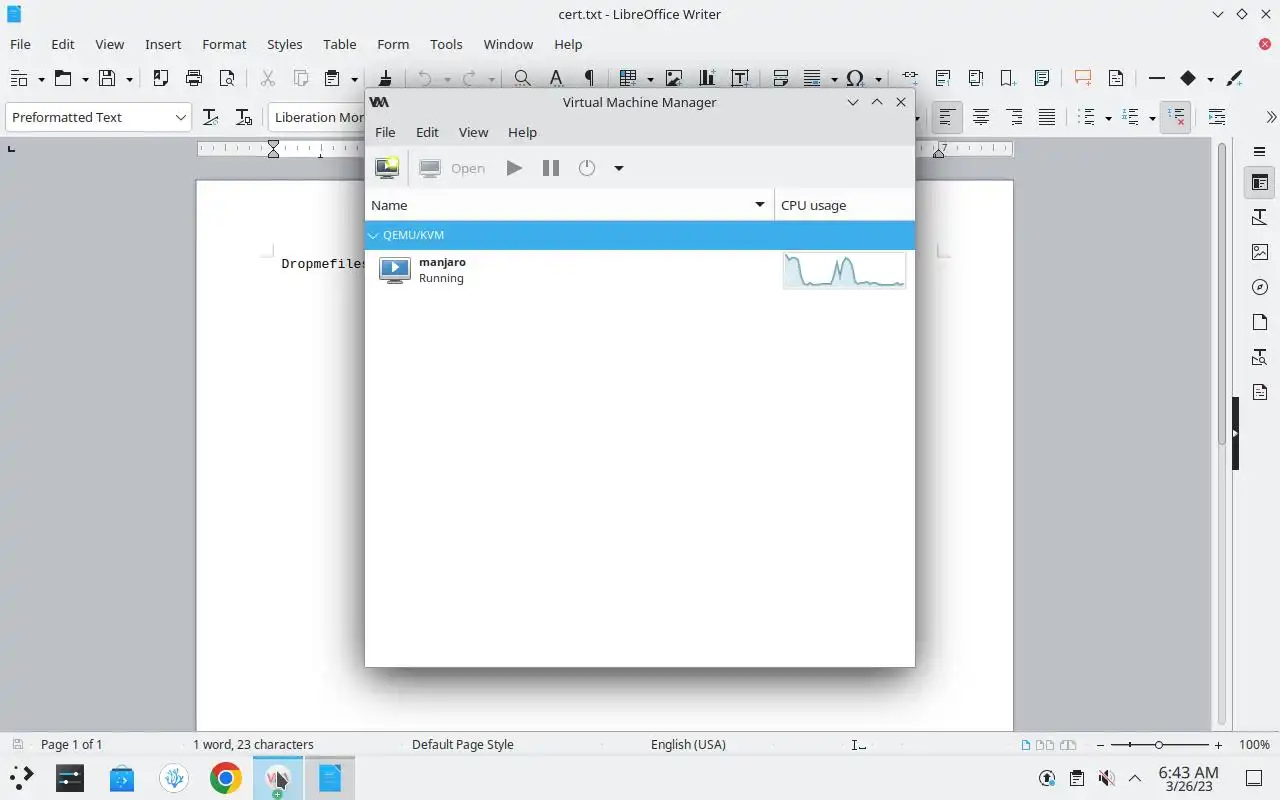1280x800 pixels.
Task: Click Insert Bookmark icon
Action: coord(1008,78)
